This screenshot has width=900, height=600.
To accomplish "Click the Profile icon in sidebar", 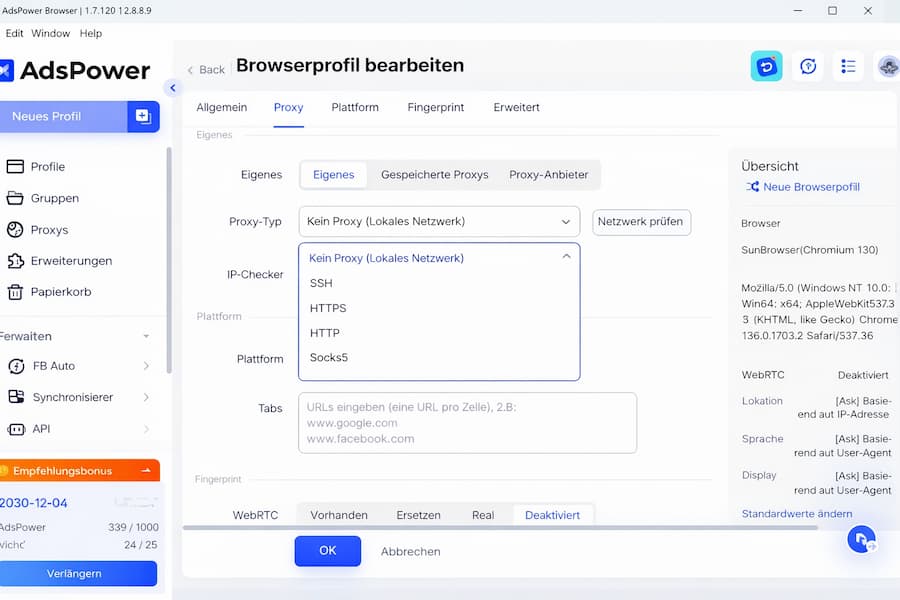I will pos(15,167).
